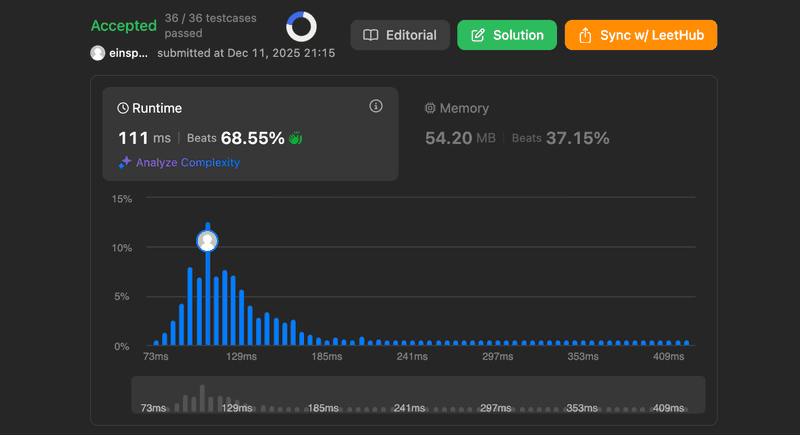
Task: Click the info icon in the Runtime card
Action: 376,106
